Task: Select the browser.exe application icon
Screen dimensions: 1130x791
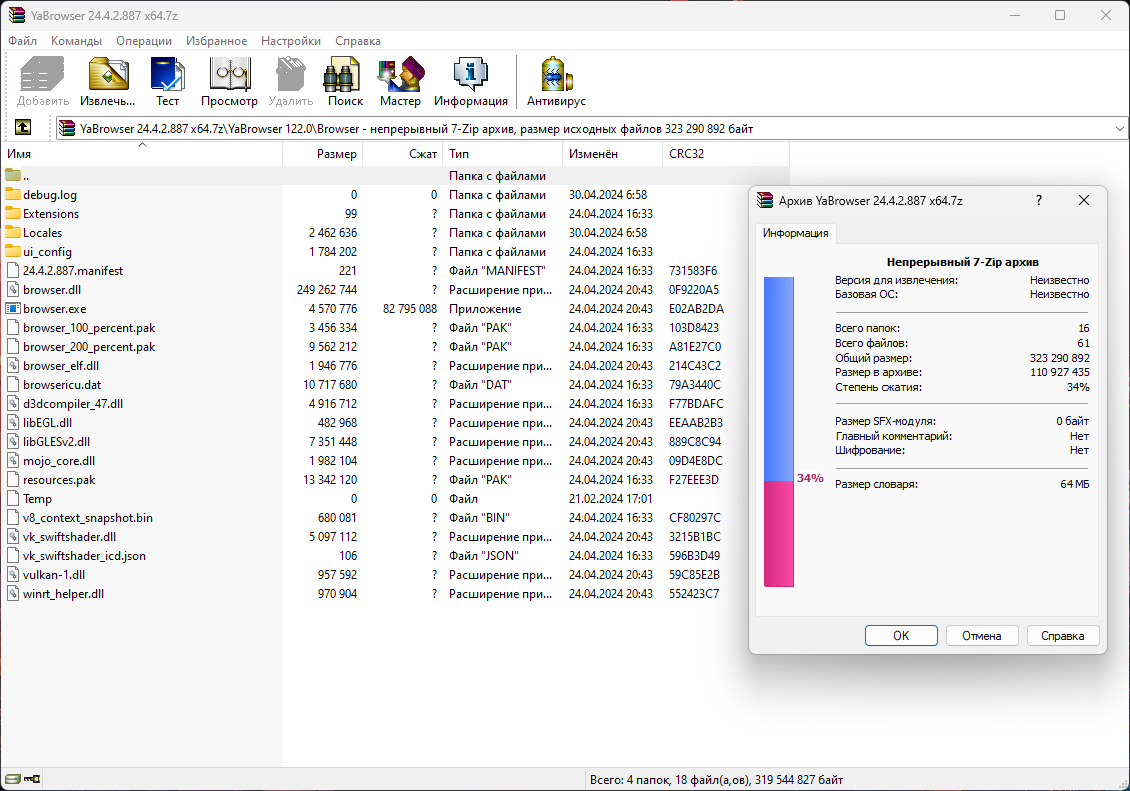Action: [x=12, y=308]
